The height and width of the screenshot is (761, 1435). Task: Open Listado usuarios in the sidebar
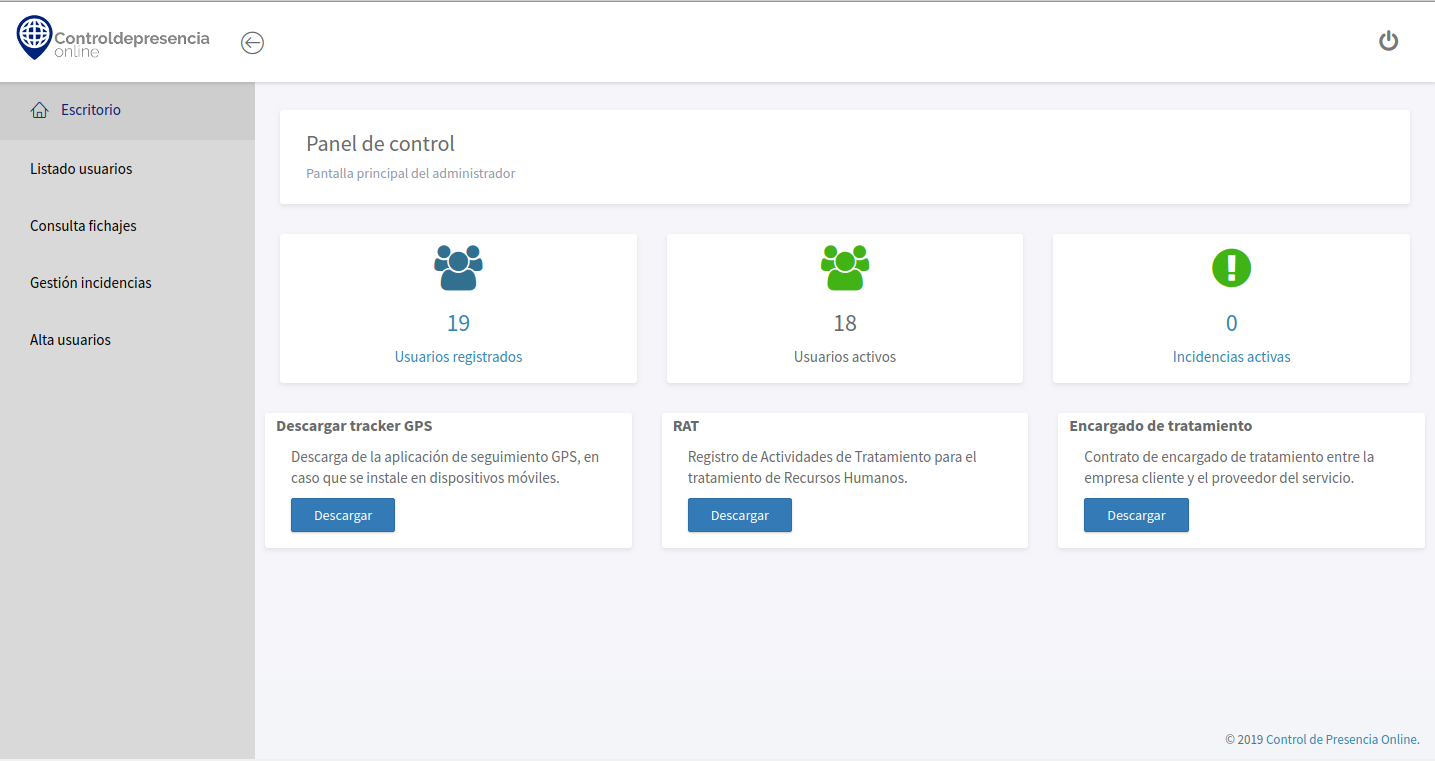(81, 168)
